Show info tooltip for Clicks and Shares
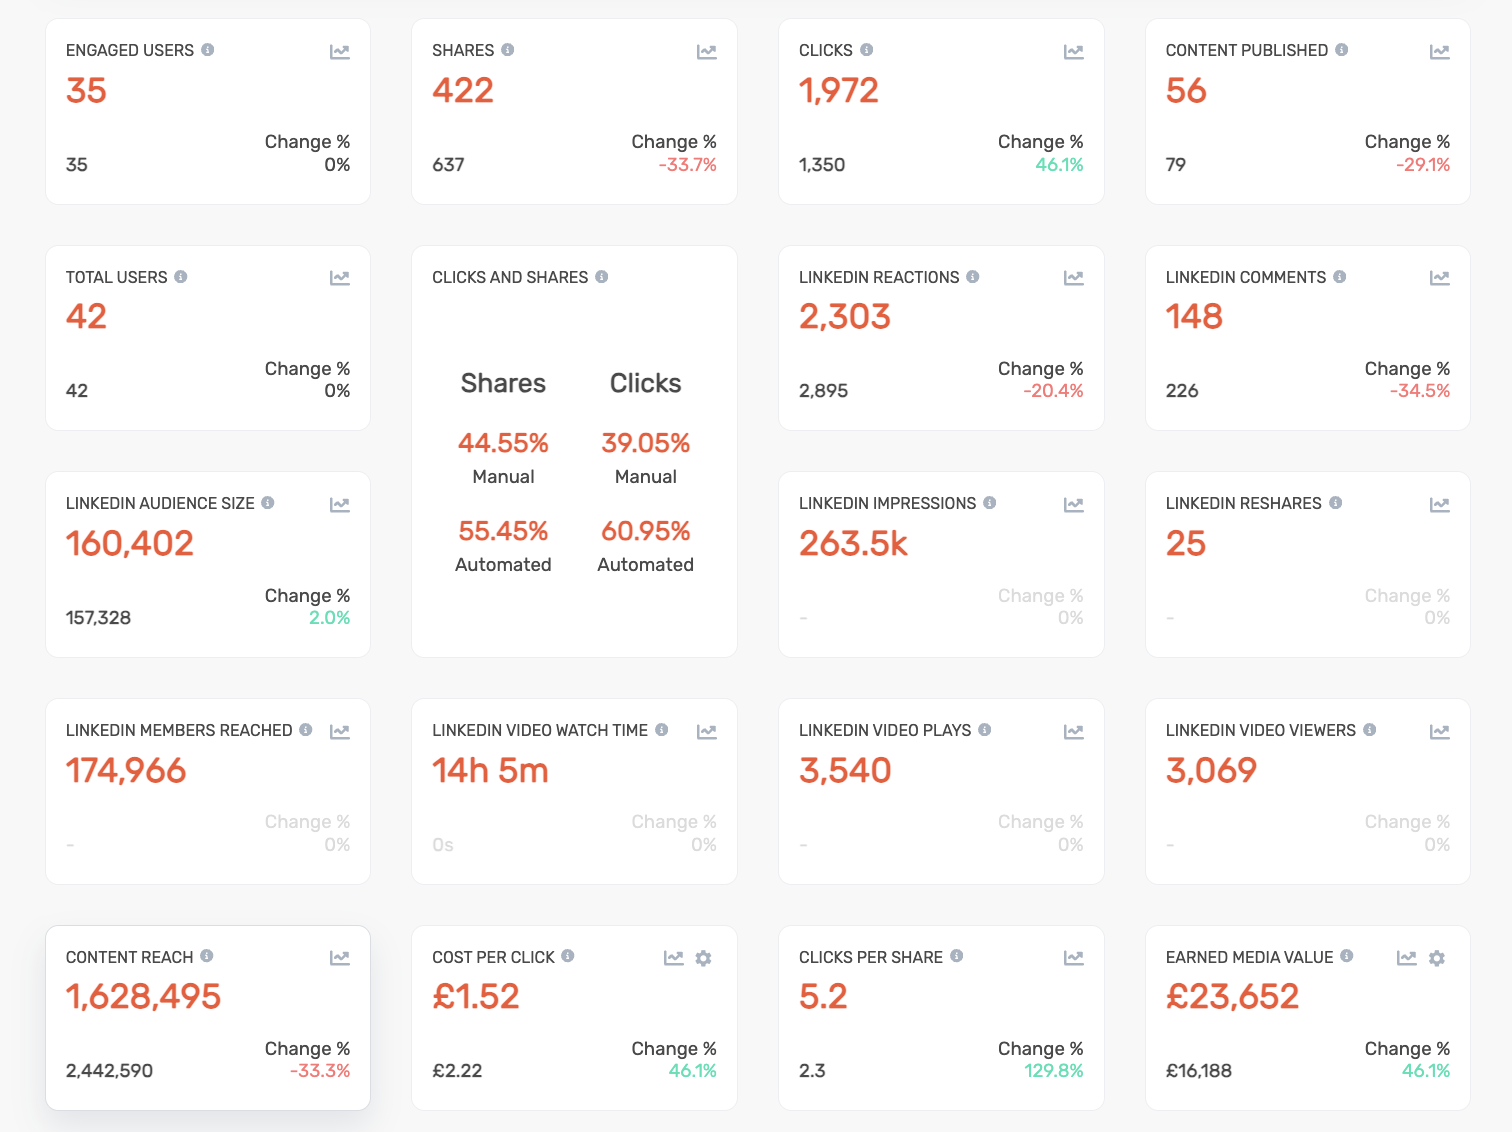Image resolution: width=1512 pixels, height=1132 pixels. [602, 276]
